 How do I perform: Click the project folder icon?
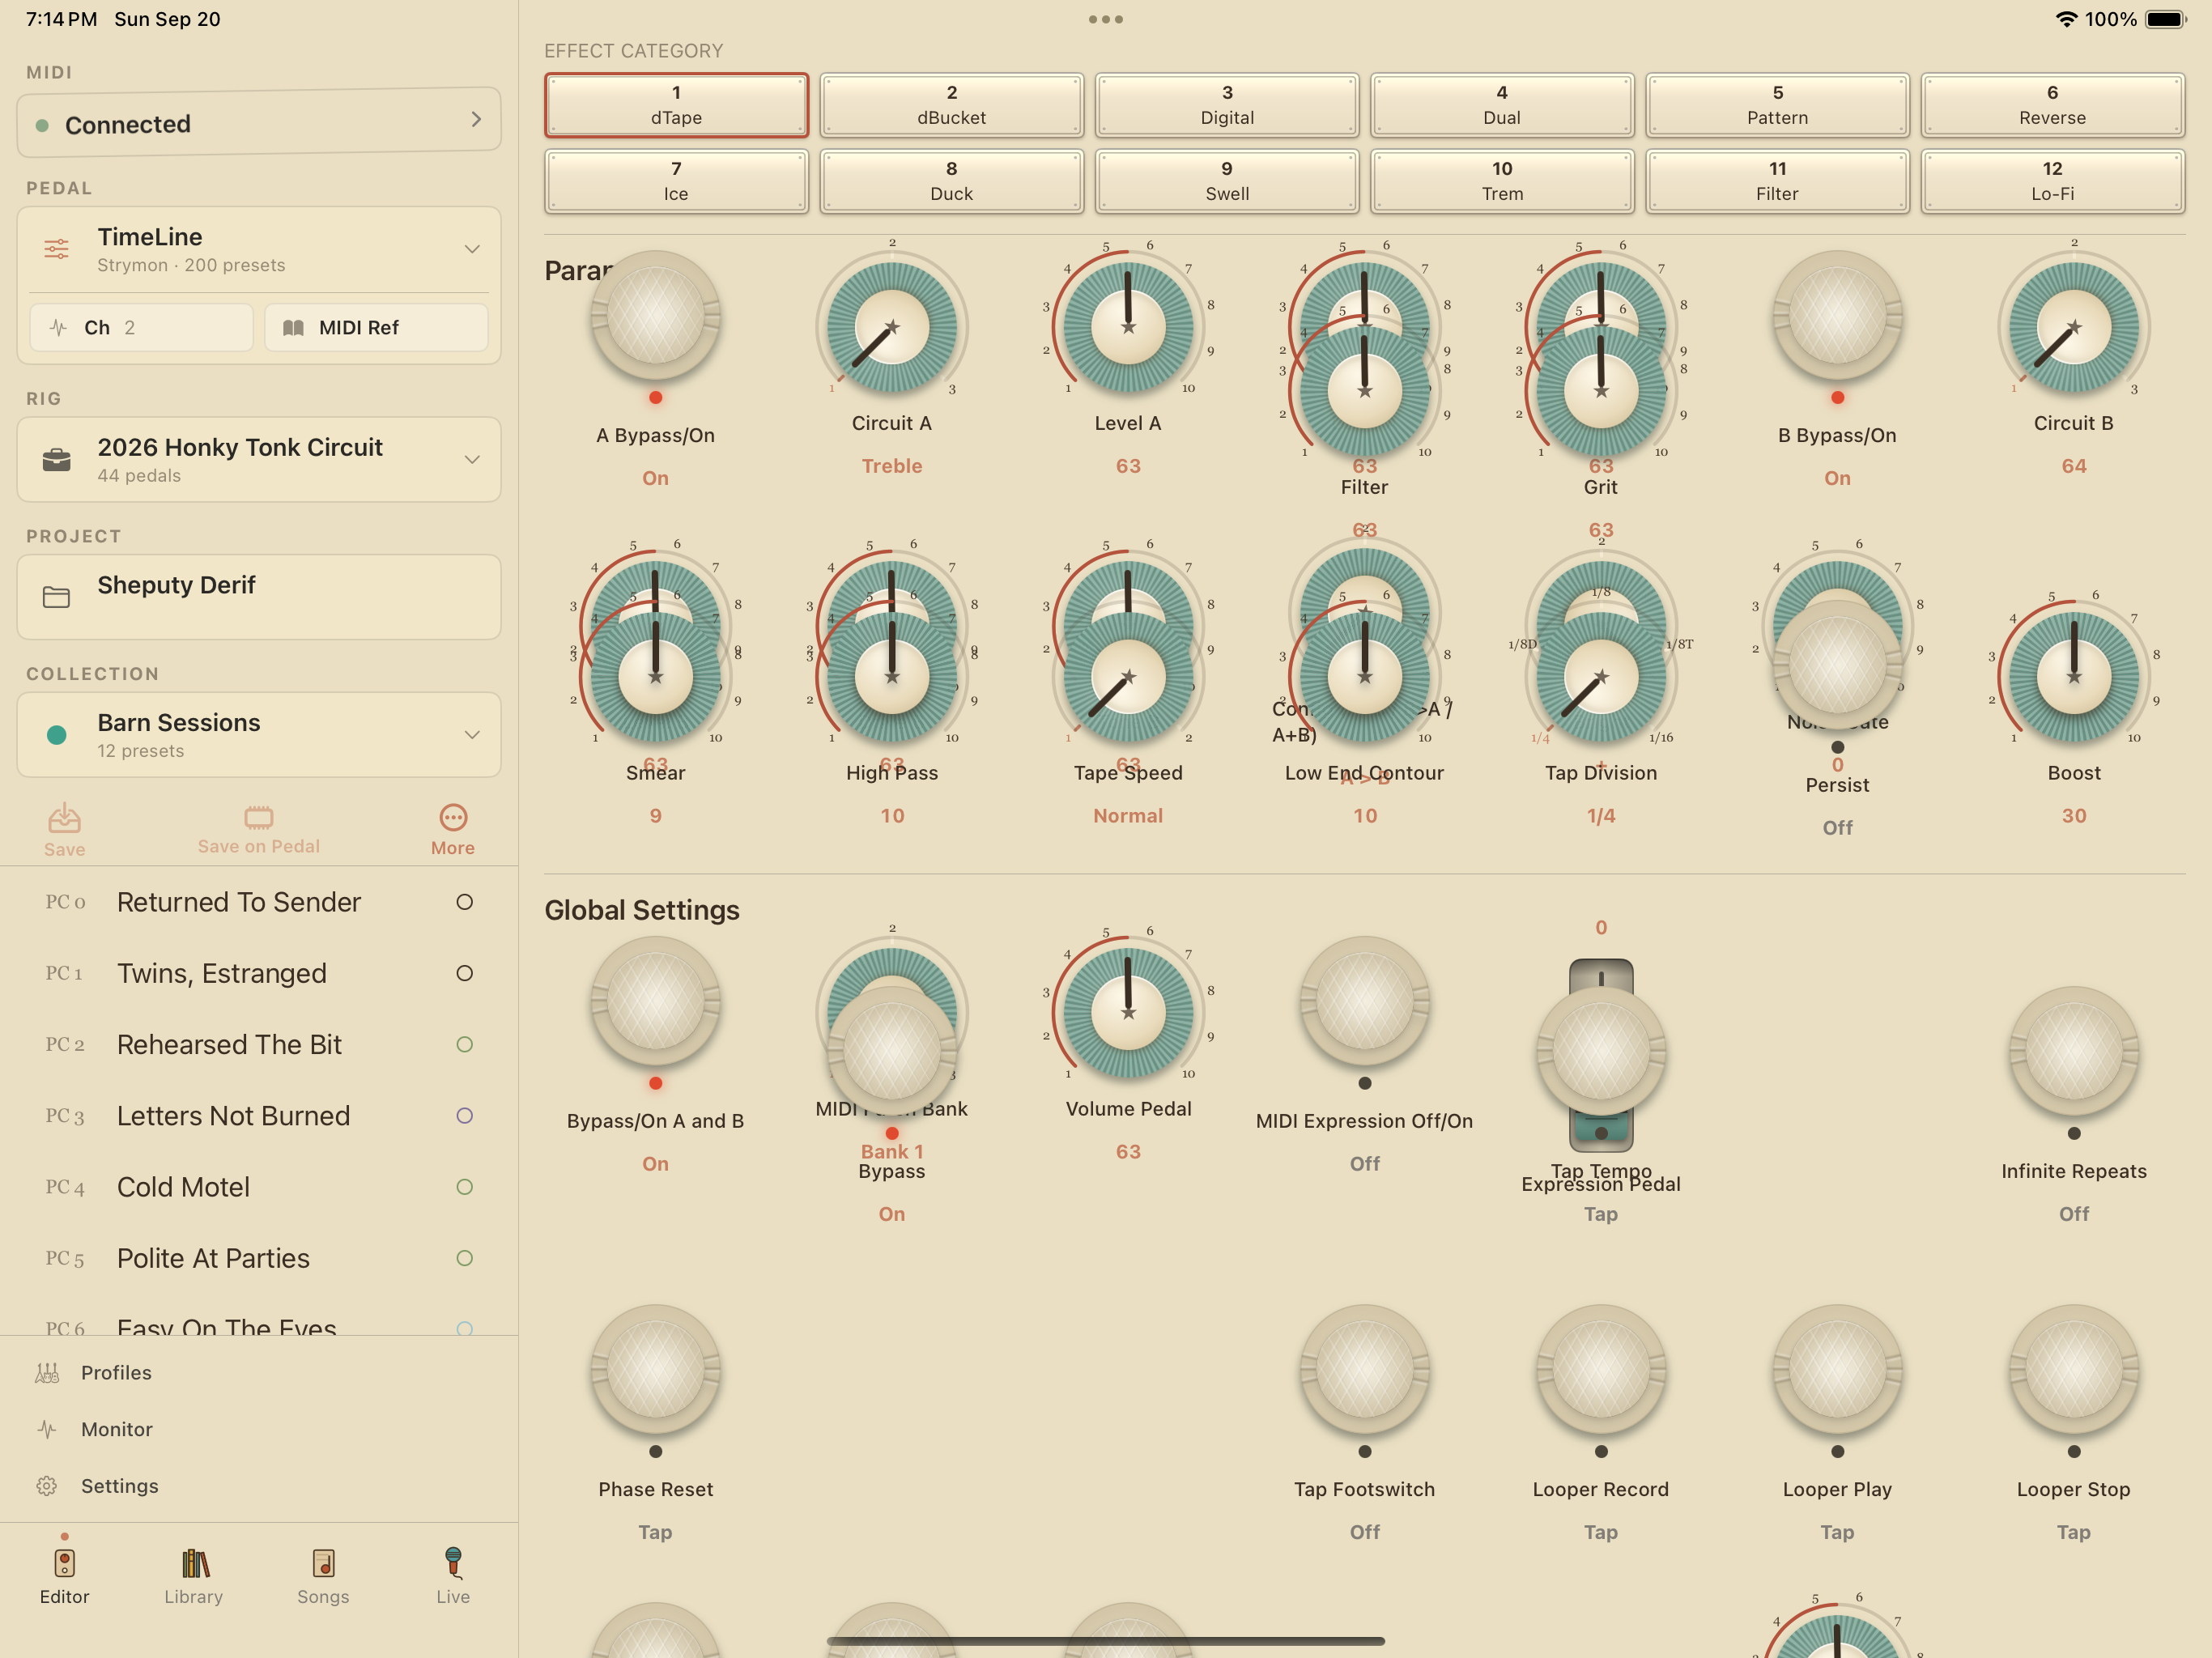pos(57,597)
